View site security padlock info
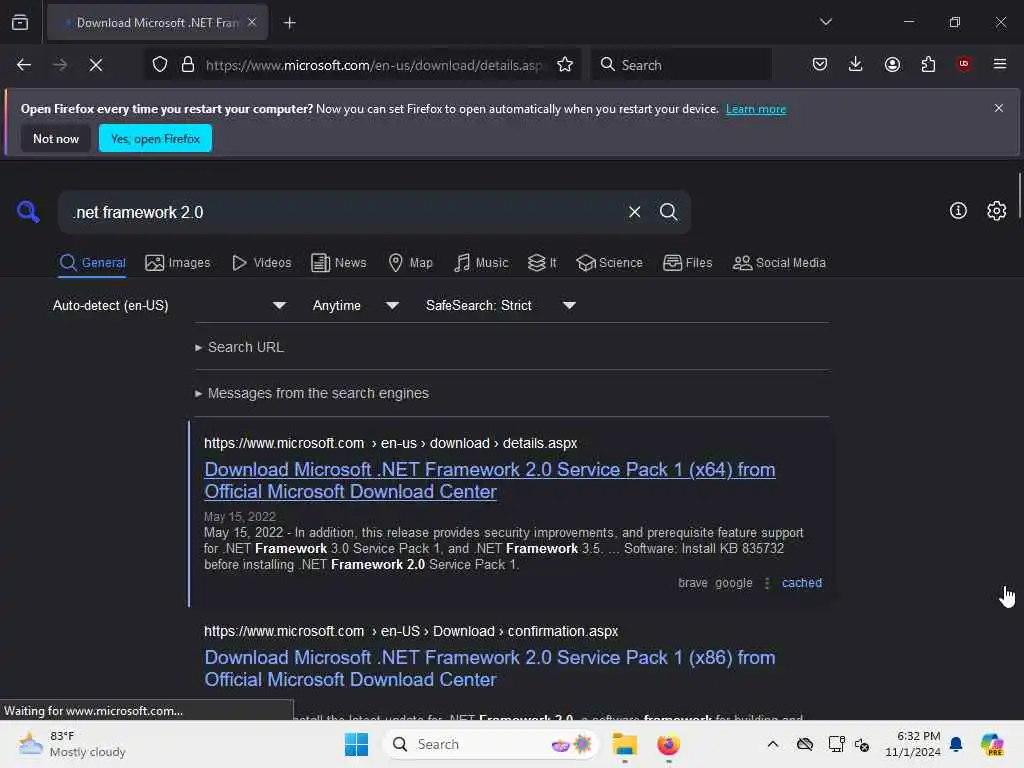The width and height of the screenshot is (1024, 768). coord(188,65)
